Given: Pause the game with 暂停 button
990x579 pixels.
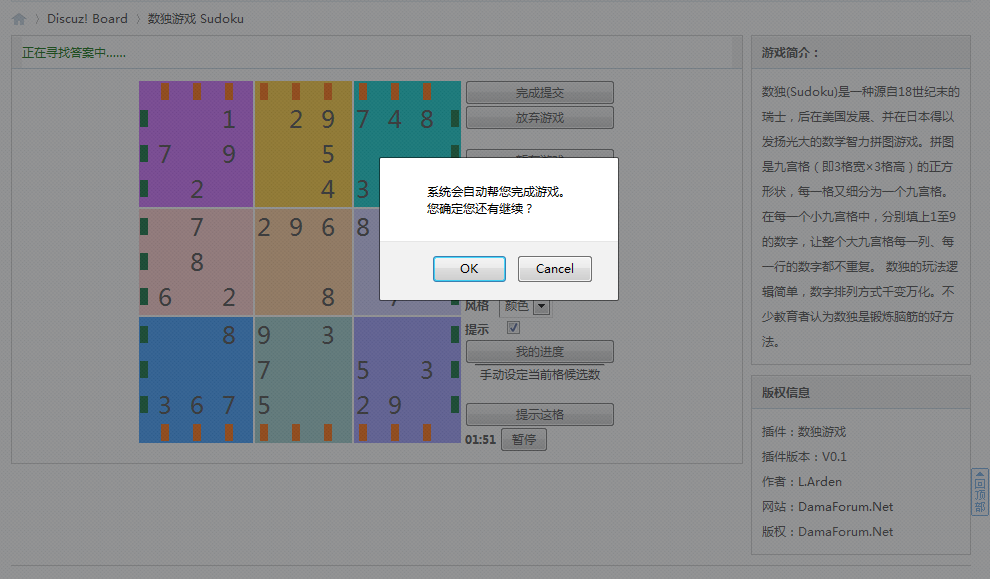Looking at the screenshot, I should click(524, 439).
